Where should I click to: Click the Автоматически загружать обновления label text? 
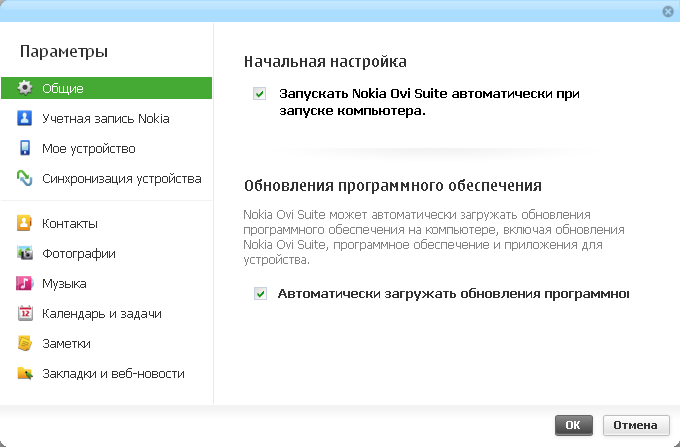coord(453,294)
